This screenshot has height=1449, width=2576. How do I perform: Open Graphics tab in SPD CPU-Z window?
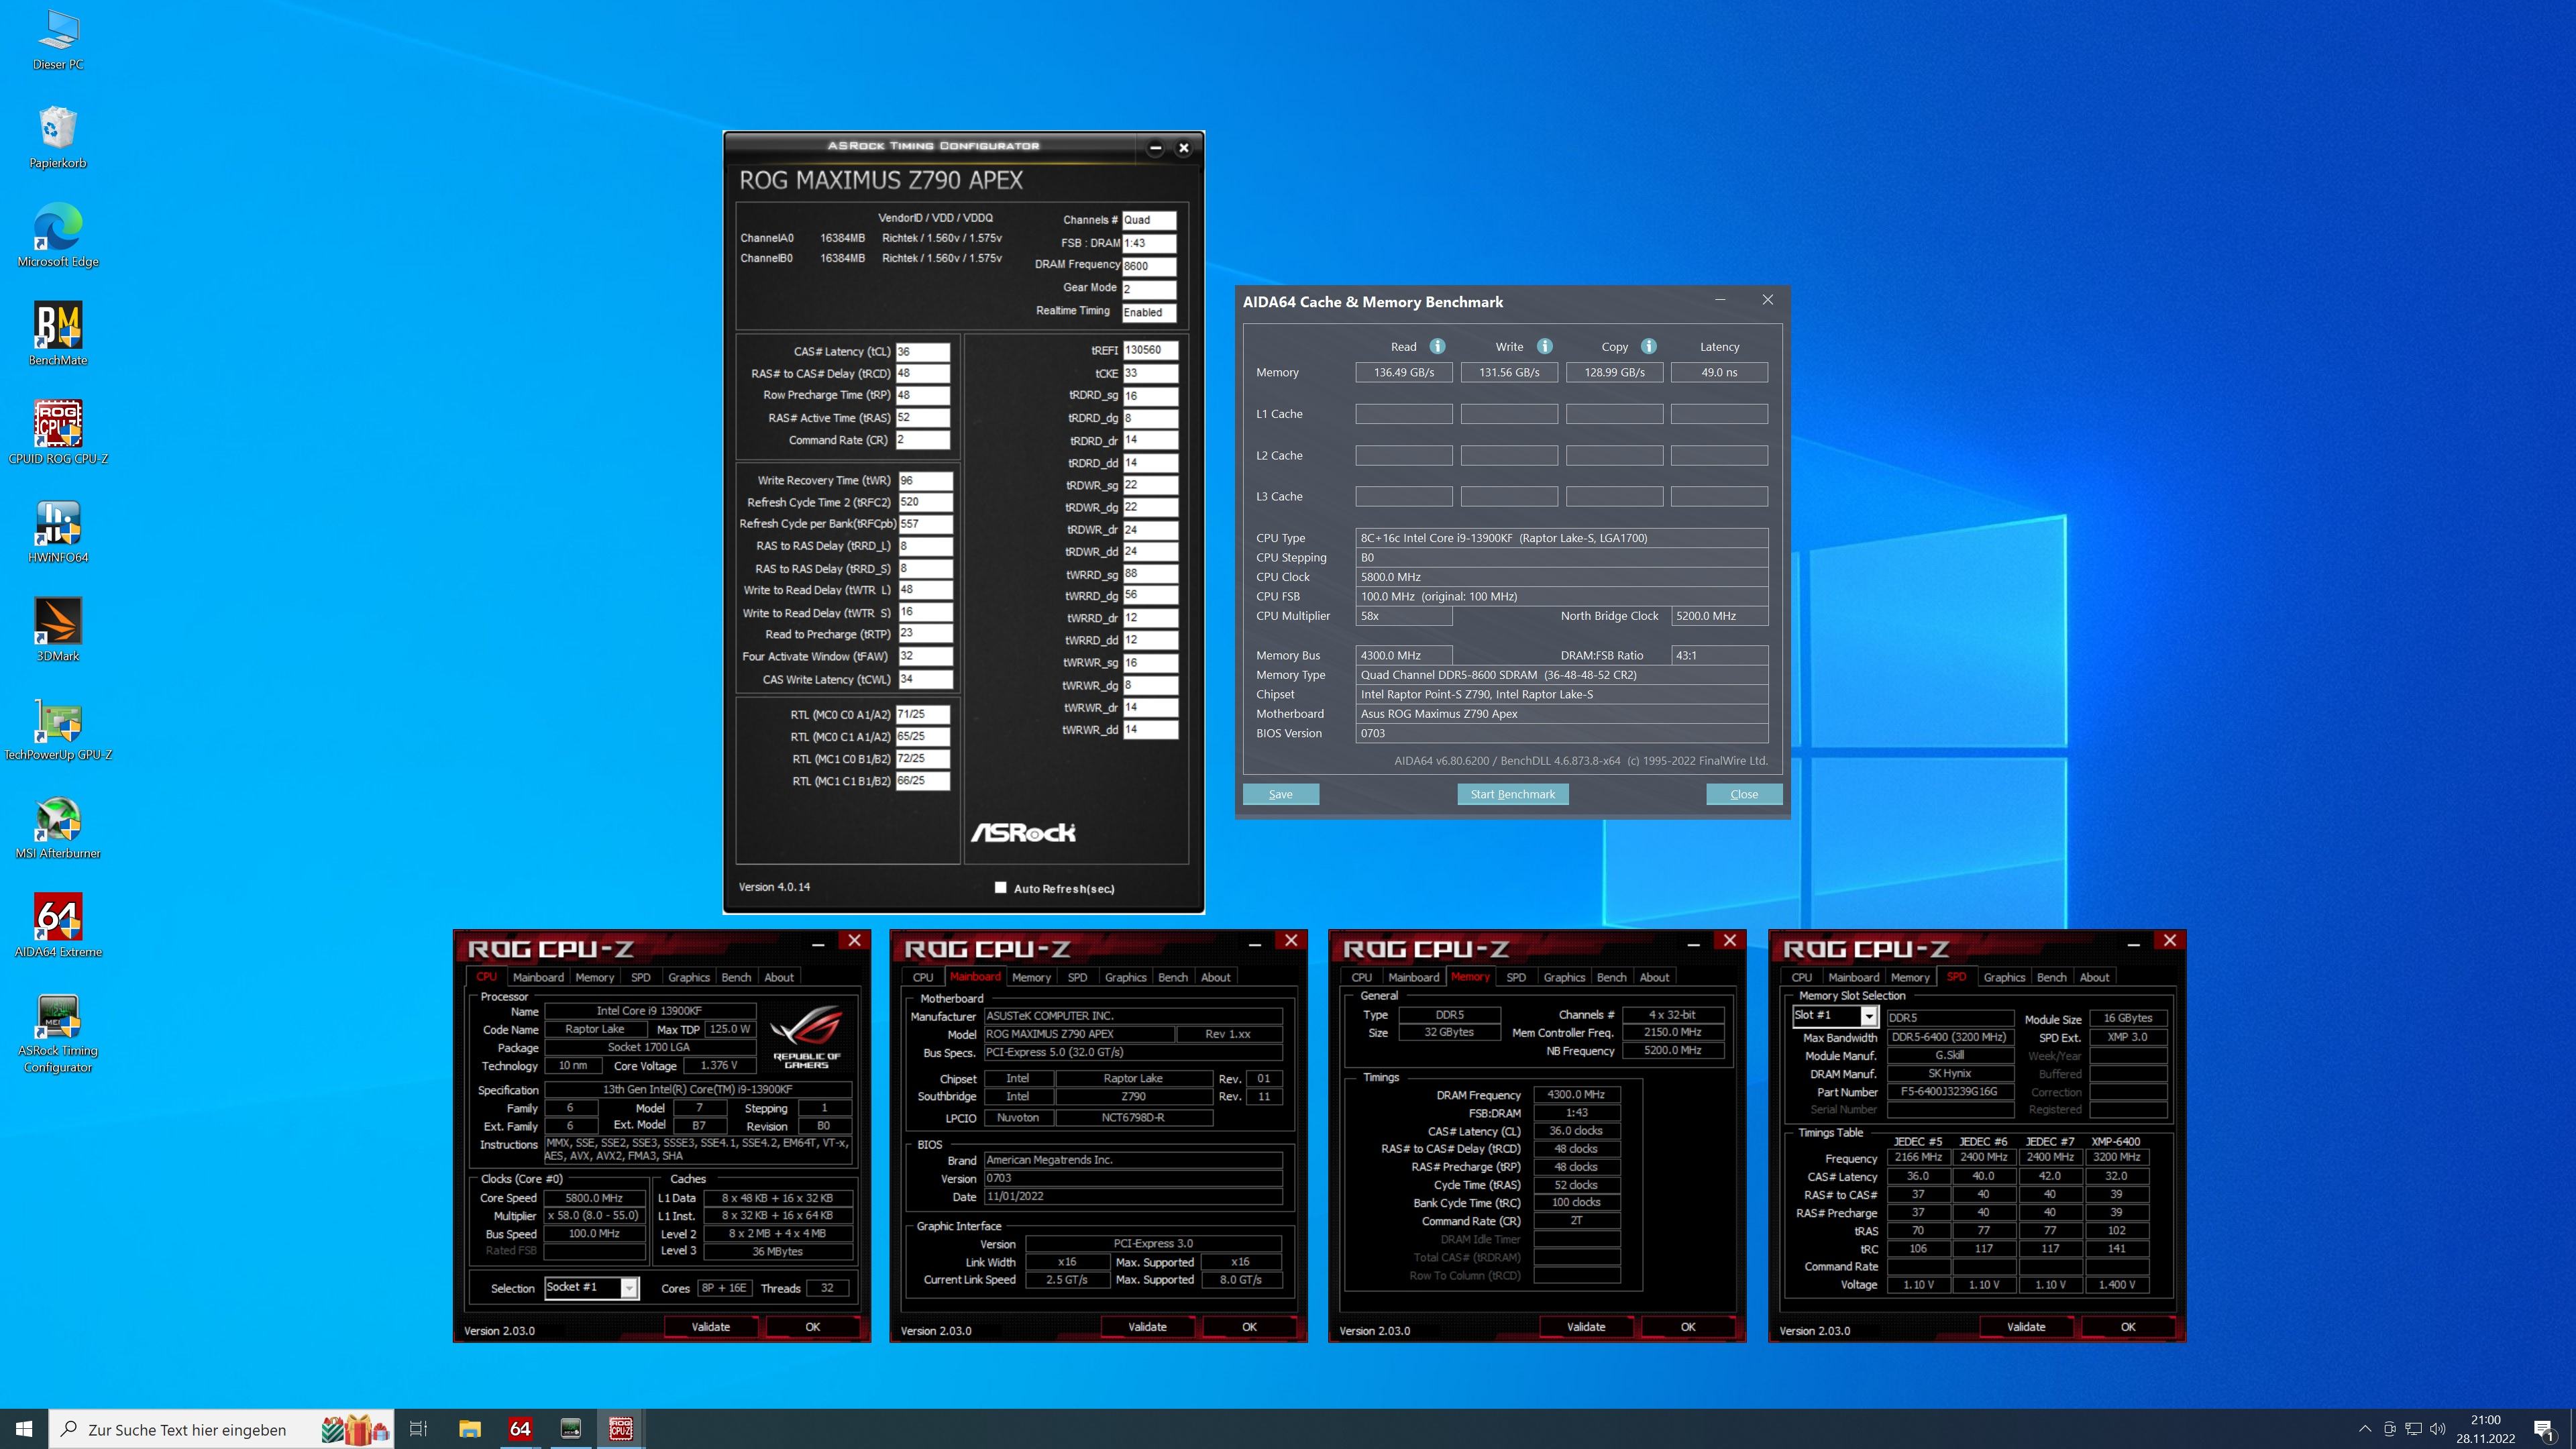point(2004,977)
